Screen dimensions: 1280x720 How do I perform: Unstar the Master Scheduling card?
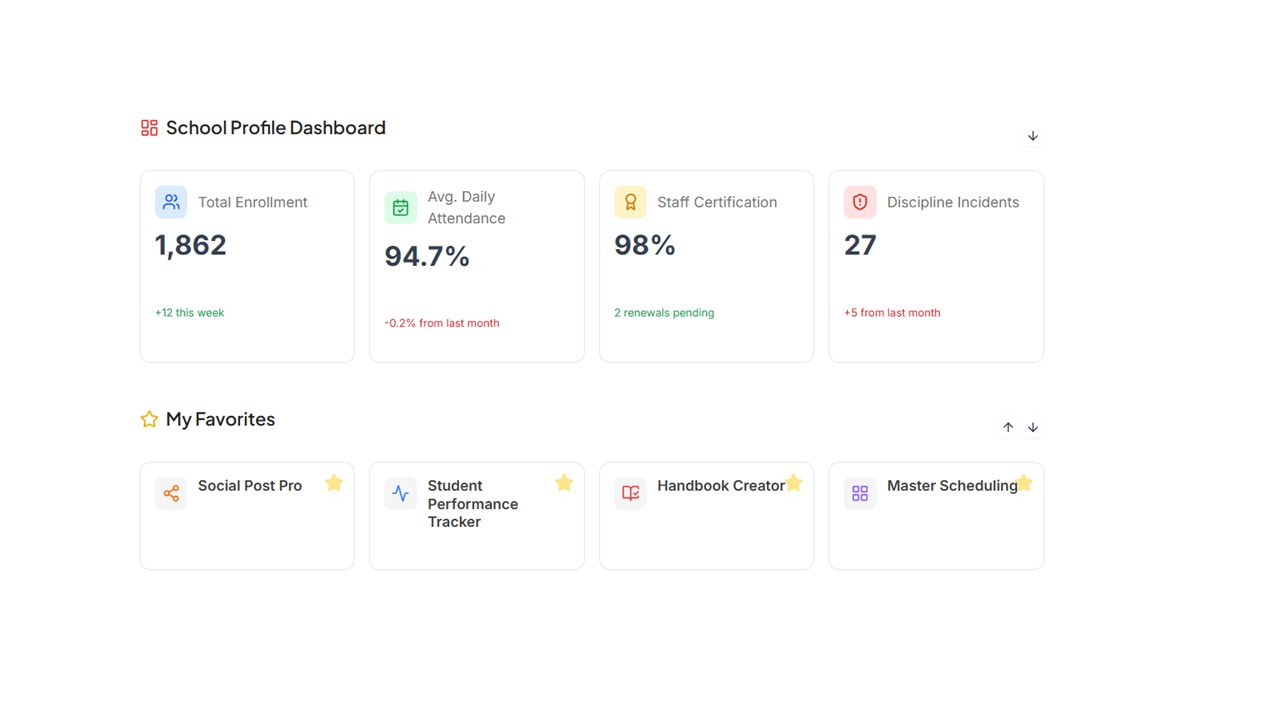1023,482
